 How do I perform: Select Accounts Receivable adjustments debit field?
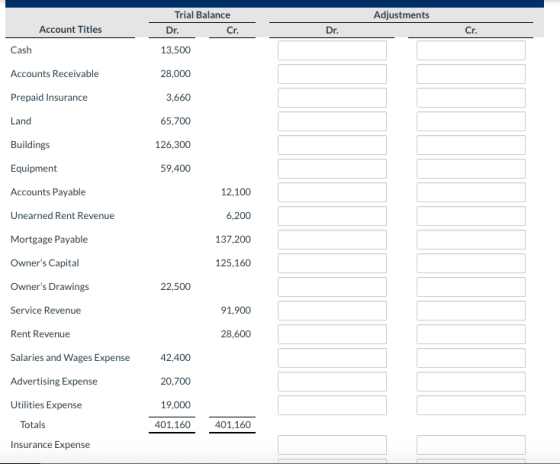tap(332, 74)
